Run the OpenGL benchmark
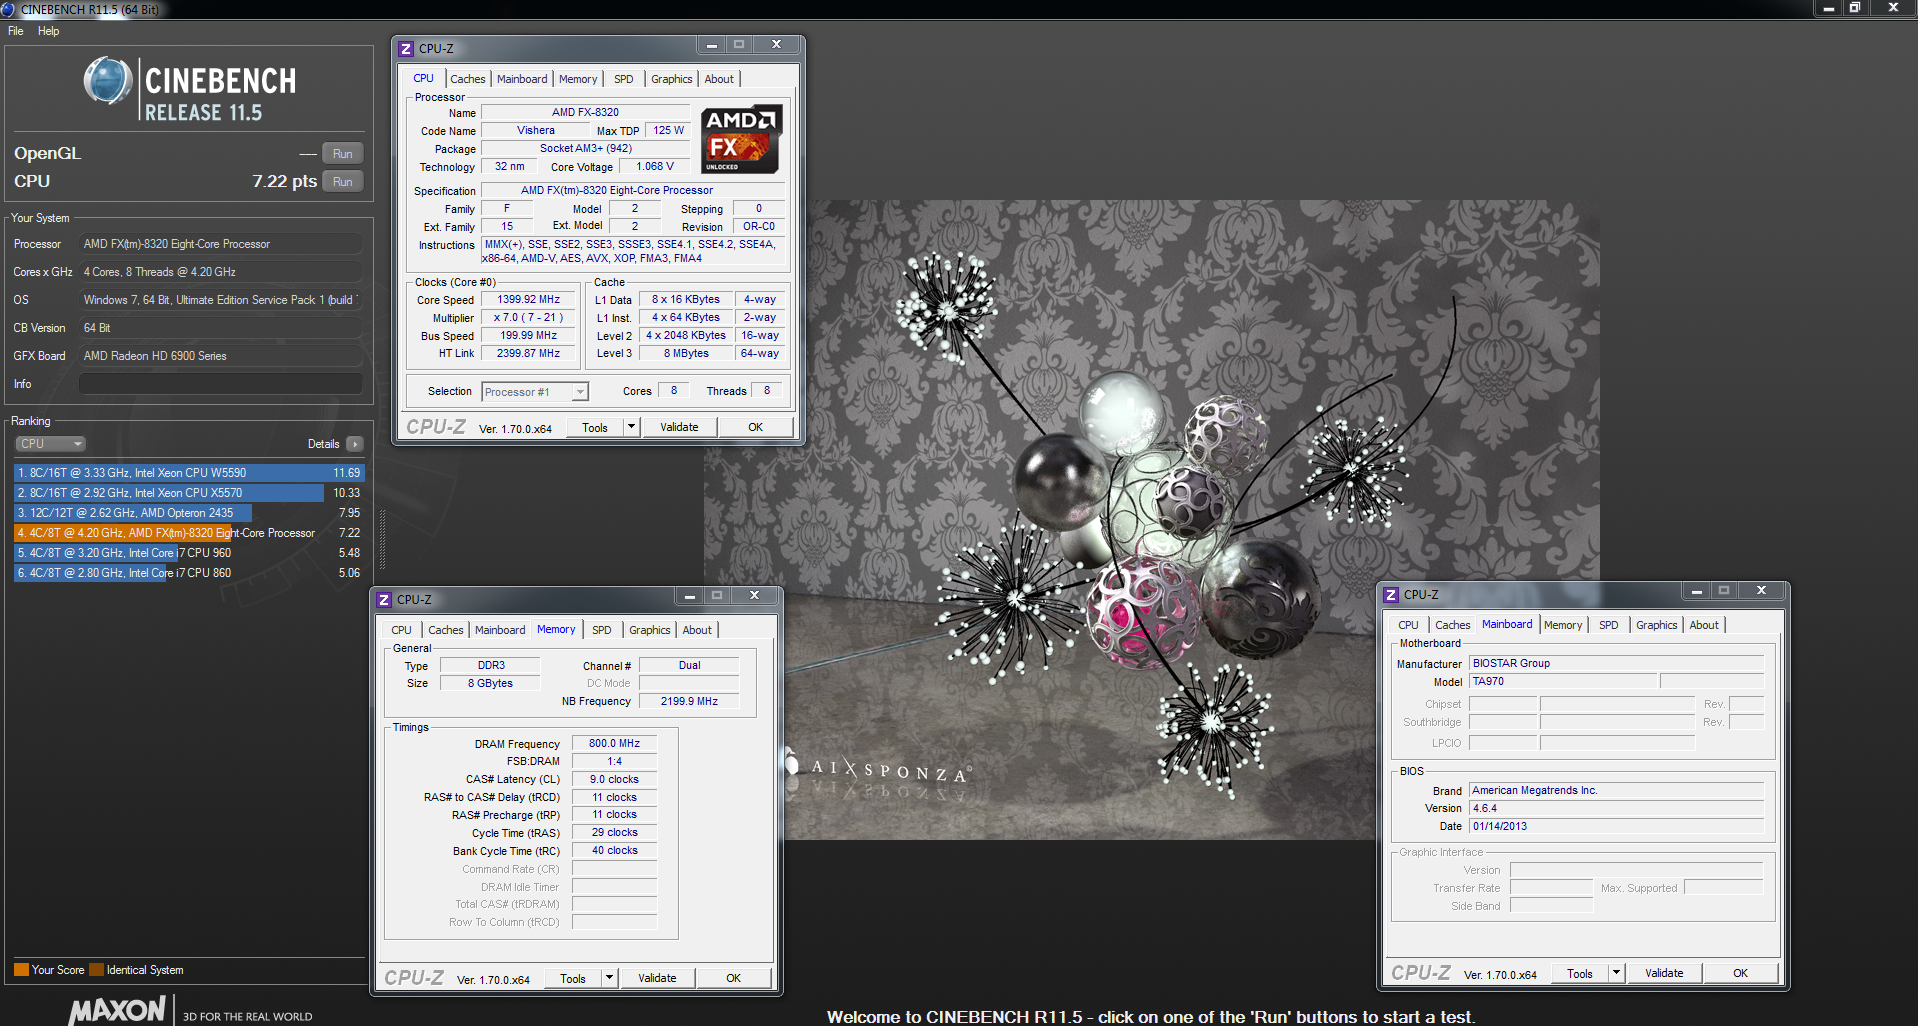Viewport: 1918px width, 1026px height. click(x=343, y=154)
